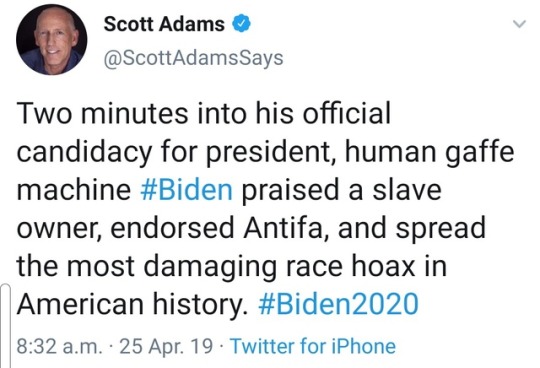This screenshot has height=368, width=540.
Task: Click the opening words 'Two minutes'
Action: (102, 114)
